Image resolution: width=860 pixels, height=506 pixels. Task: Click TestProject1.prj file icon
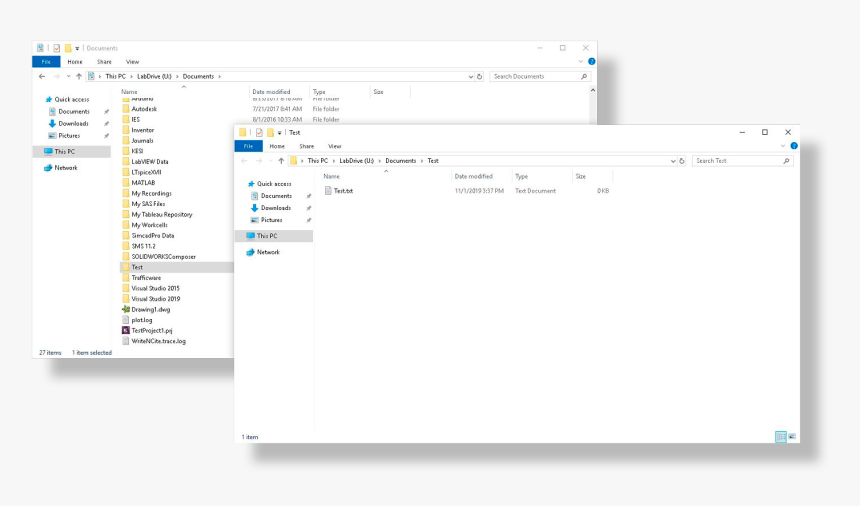(x=126, y=331)
